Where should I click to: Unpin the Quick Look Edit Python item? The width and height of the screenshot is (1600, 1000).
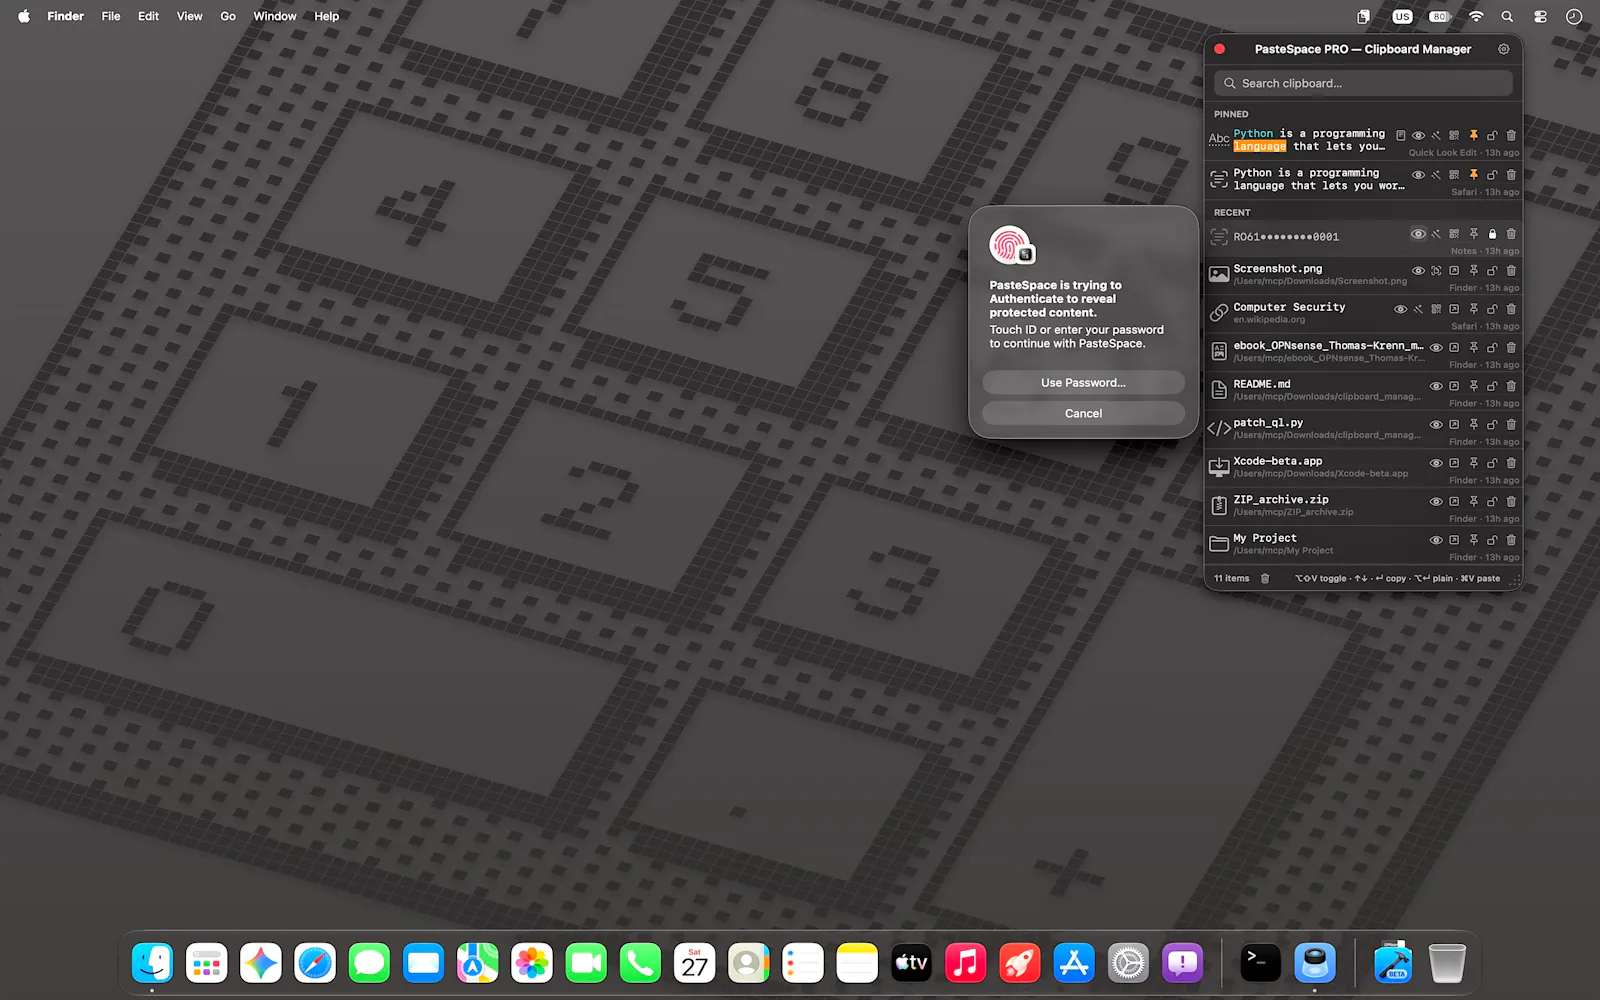pyautogui.click(x=1473, y=135)
